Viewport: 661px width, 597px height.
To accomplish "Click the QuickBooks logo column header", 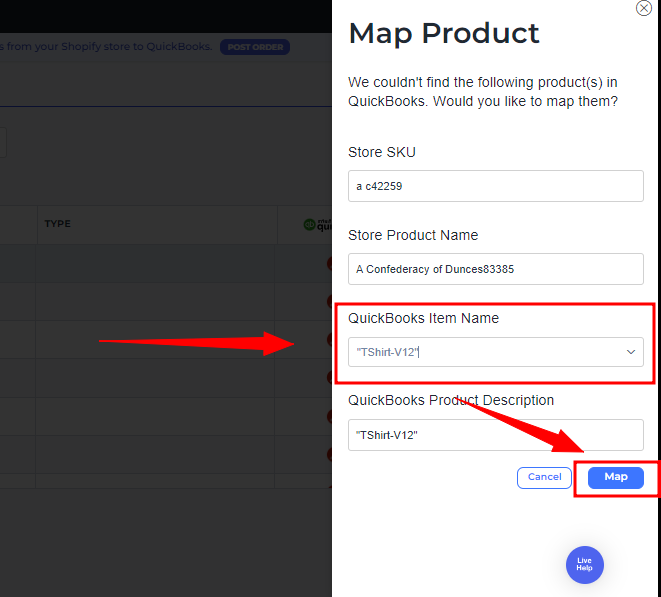I will 317,225.
